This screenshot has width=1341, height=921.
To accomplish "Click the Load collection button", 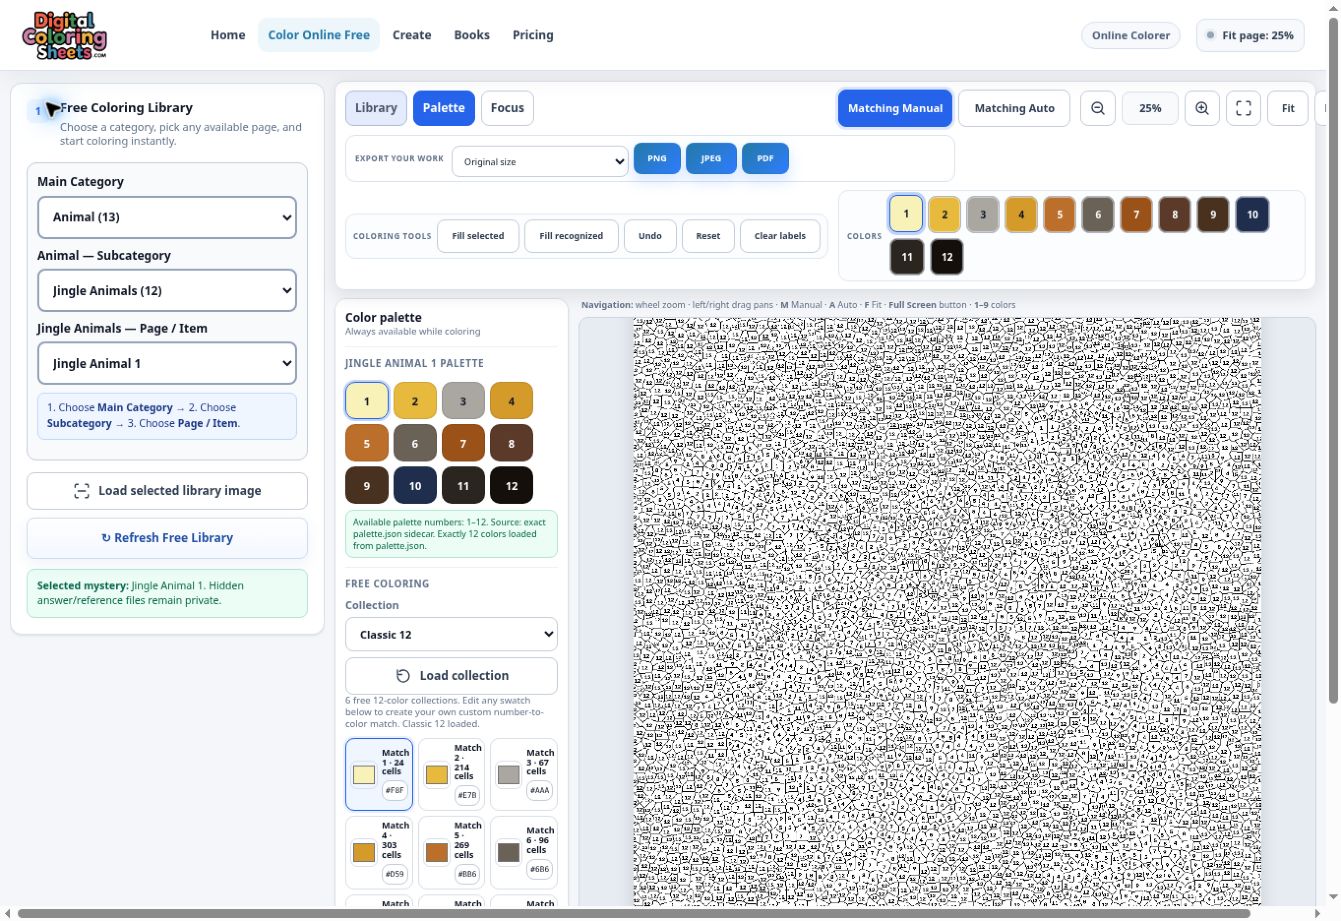I will coord(451,676).
